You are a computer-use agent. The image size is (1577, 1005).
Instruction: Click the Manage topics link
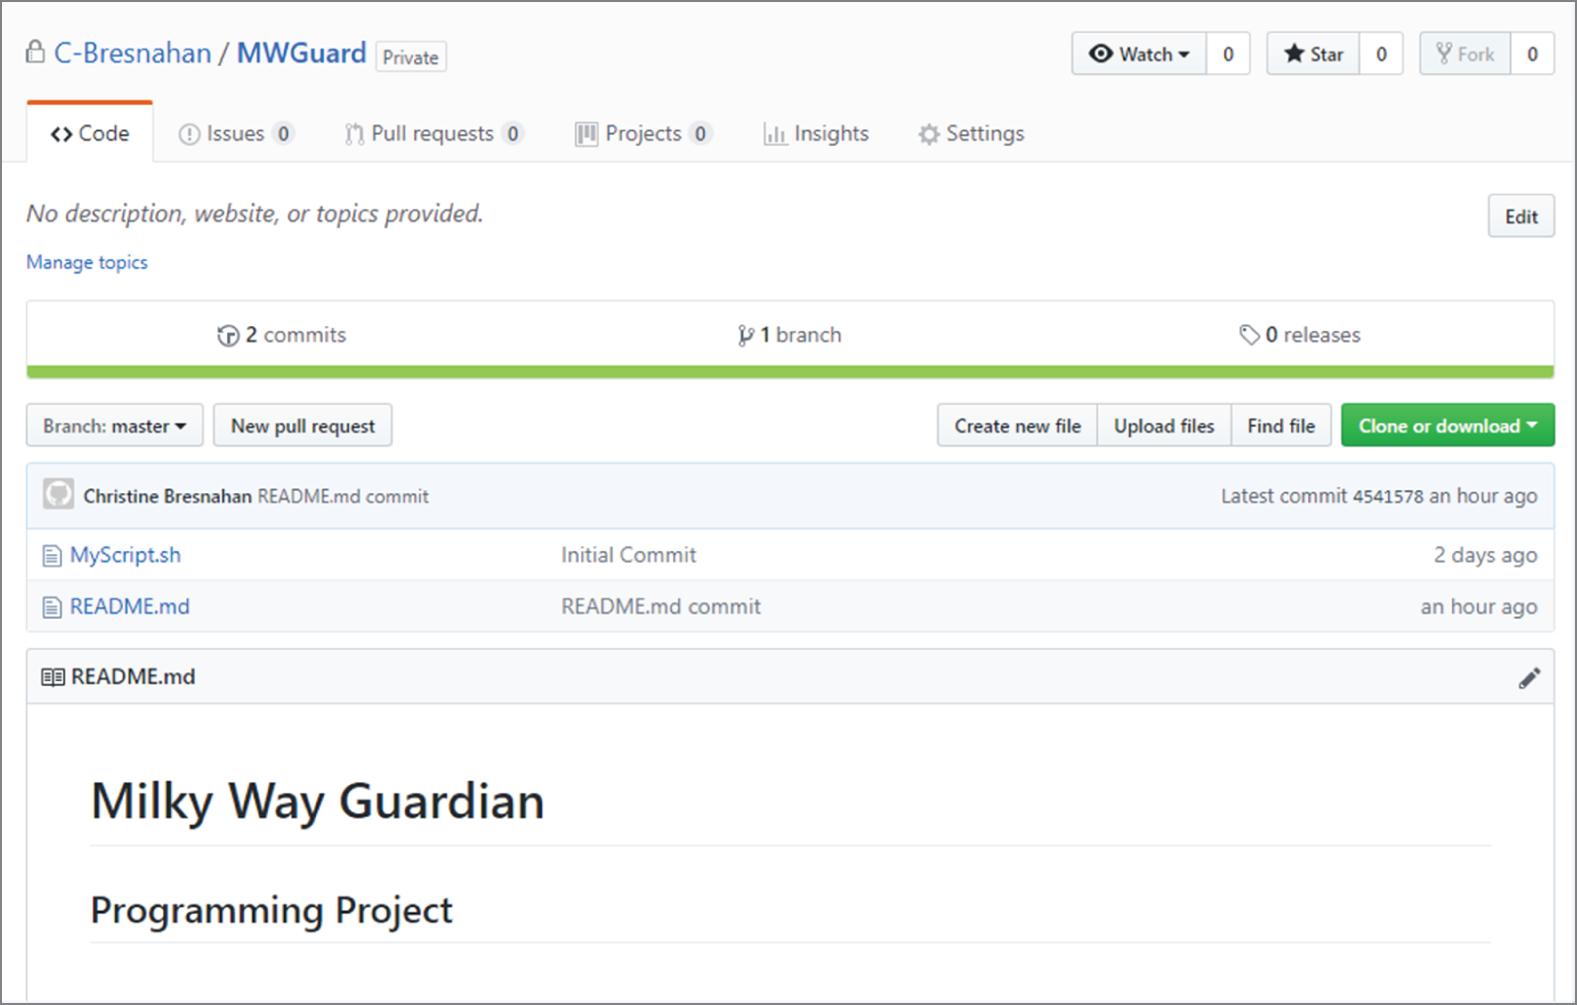pos(87,262)
